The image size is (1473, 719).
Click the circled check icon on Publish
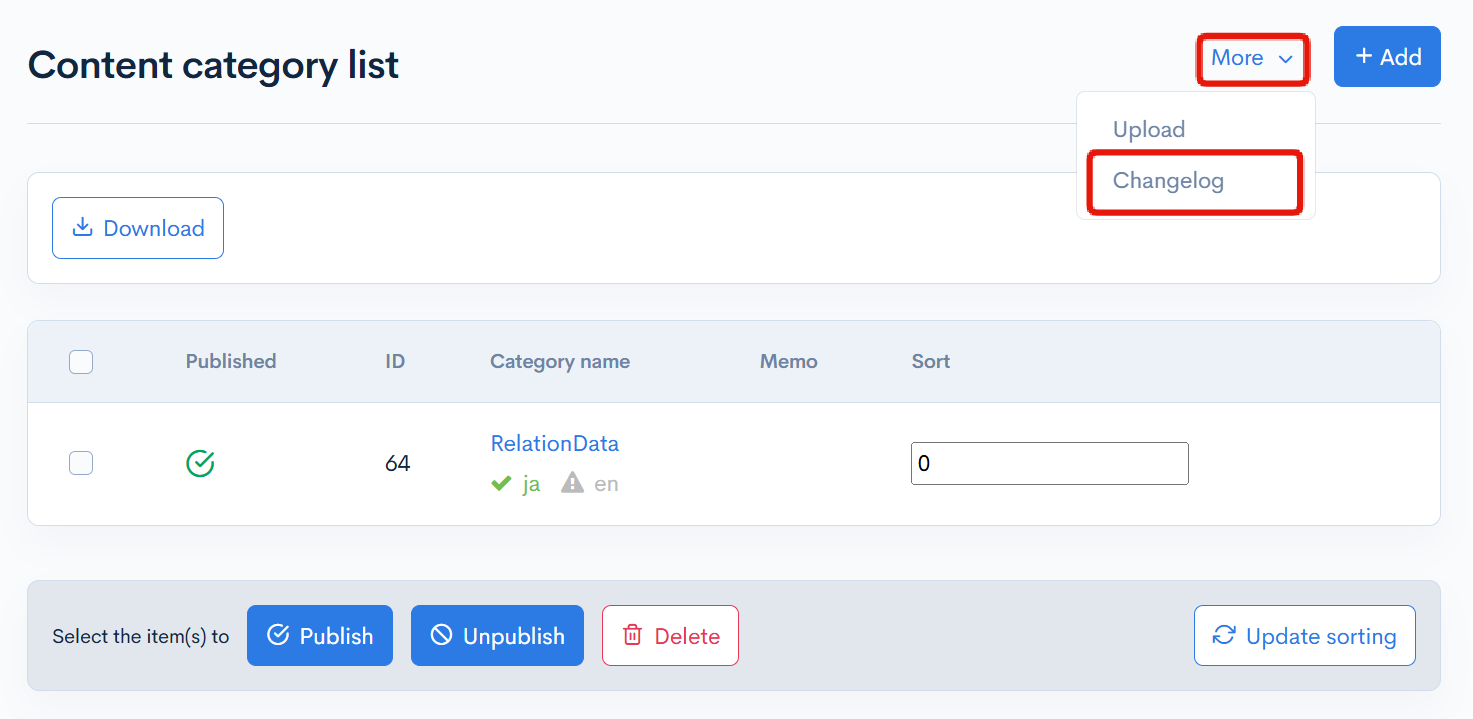tap(278, 636)
